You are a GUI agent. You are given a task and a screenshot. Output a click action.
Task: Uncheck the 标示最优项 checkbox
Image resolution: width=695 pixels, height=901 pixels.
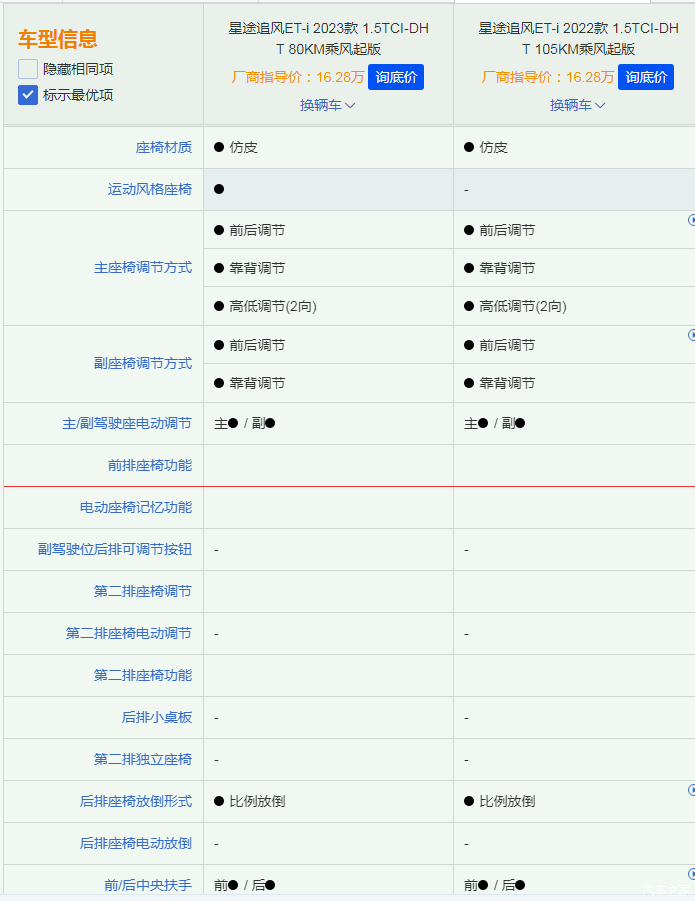pos(28,95)
